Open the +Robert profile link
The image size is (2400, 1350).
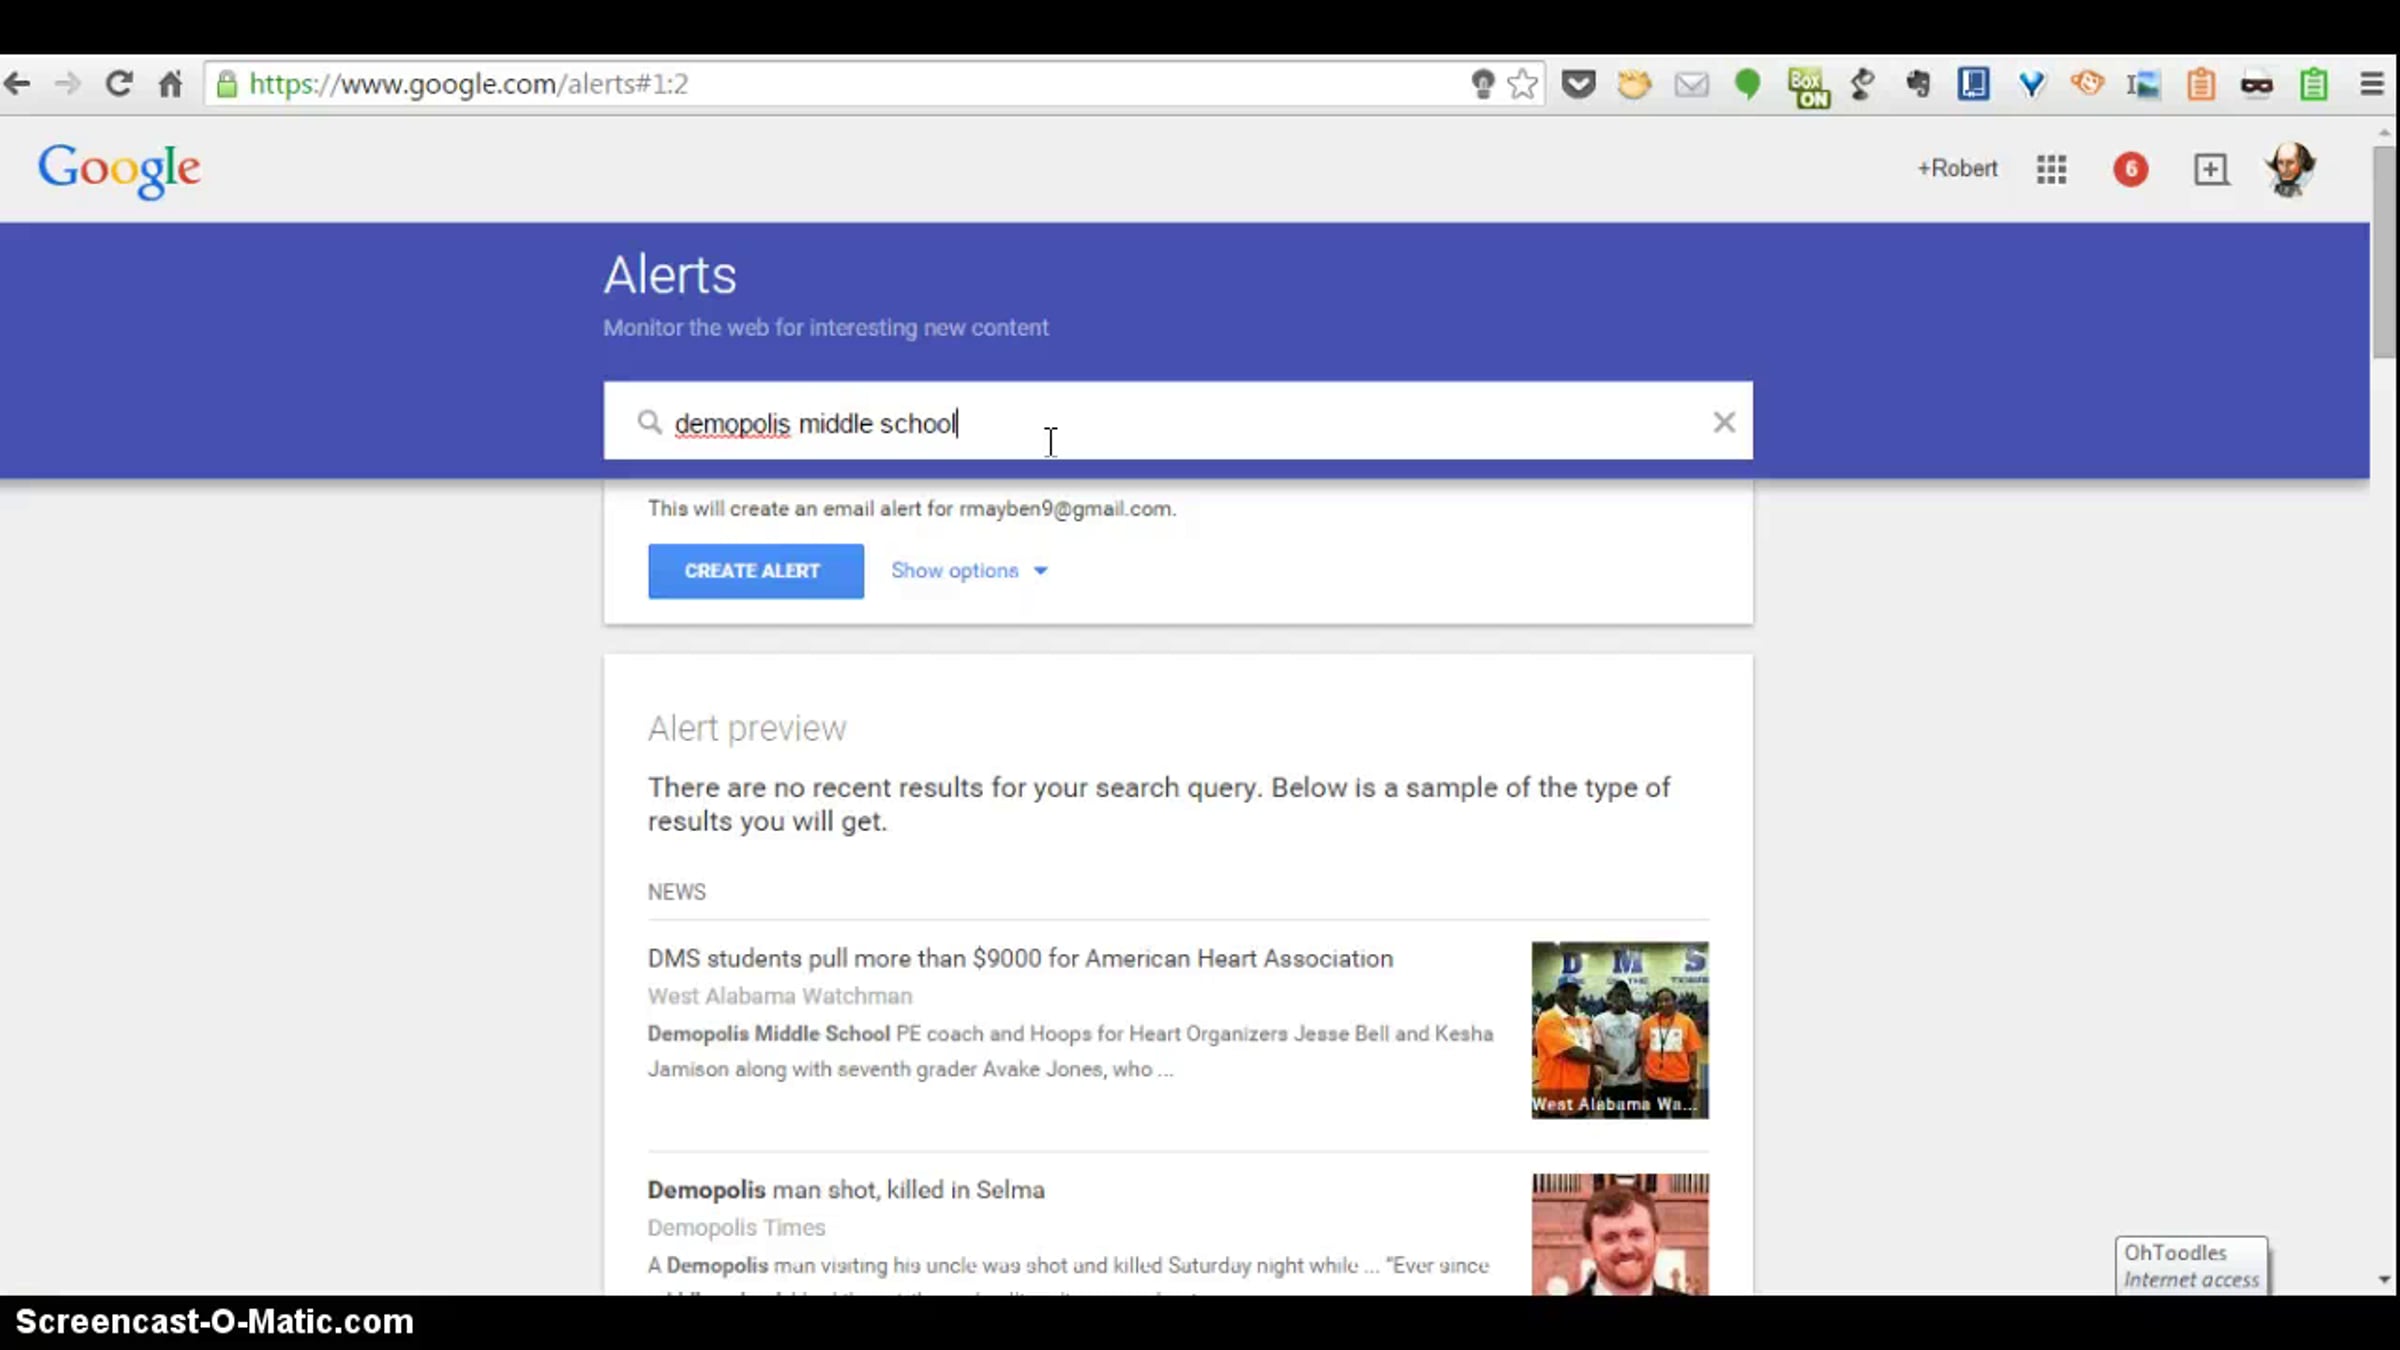pos(1957,169)
